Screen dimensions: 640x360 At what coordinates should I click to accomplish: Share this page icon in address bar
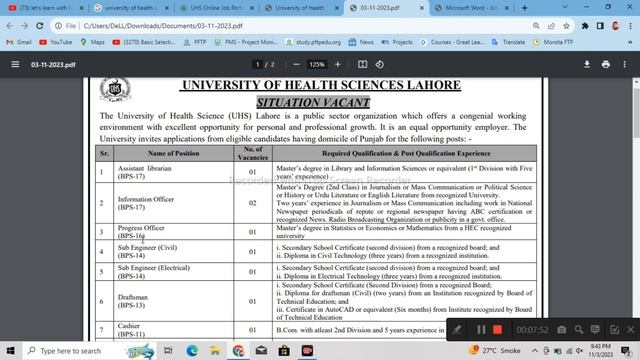point(551,26)
